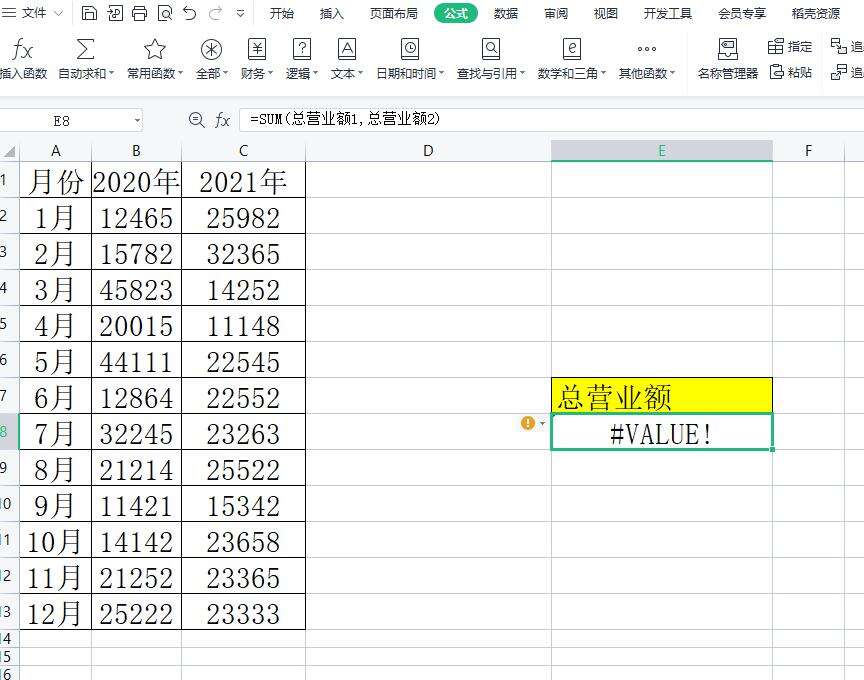Switch to the 审阅 tab
Image resolution: width=864 pixels, height=680 pixels.
click(x=555, y=13)
